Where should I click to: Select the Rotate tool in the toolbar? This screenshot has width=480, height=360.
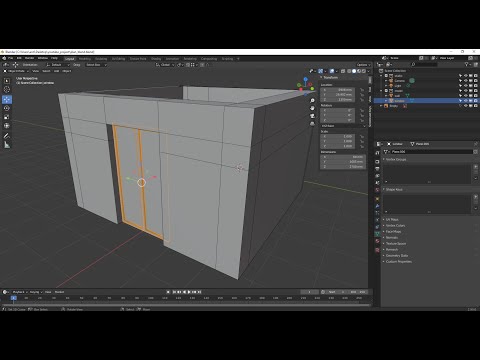coord(7,108)
